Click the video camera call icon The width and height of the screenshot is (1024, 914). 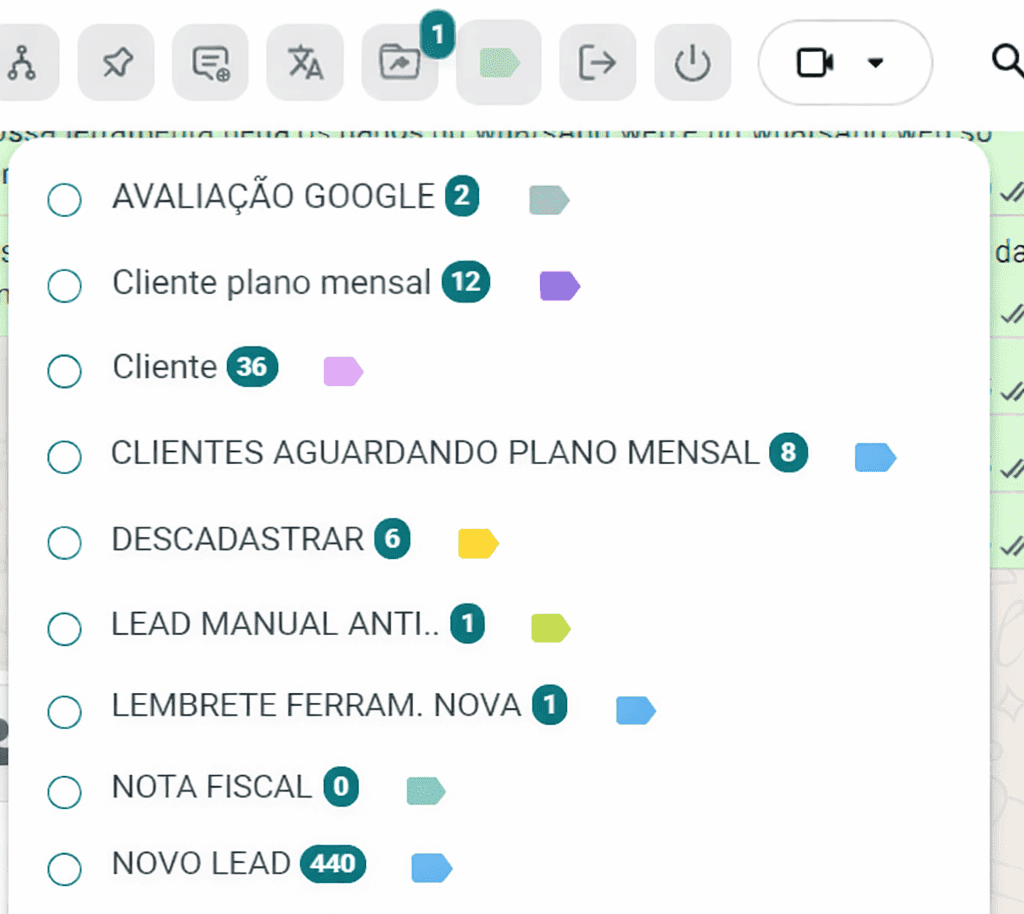(x=814, y=63)
